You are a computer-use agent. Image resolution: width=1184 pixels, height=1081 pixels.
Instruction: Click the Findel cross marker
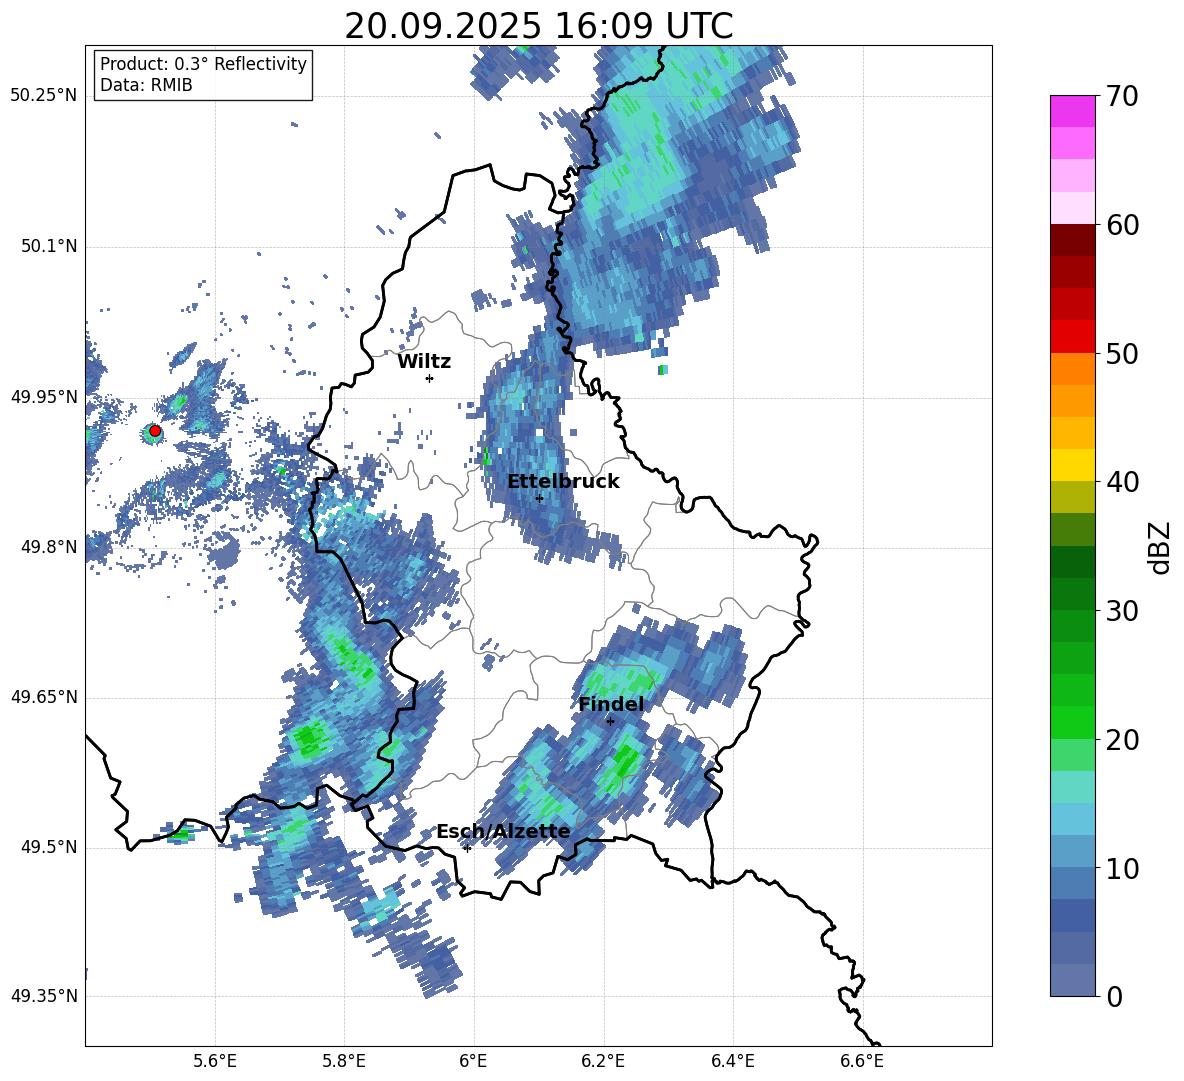coord(610,721)
